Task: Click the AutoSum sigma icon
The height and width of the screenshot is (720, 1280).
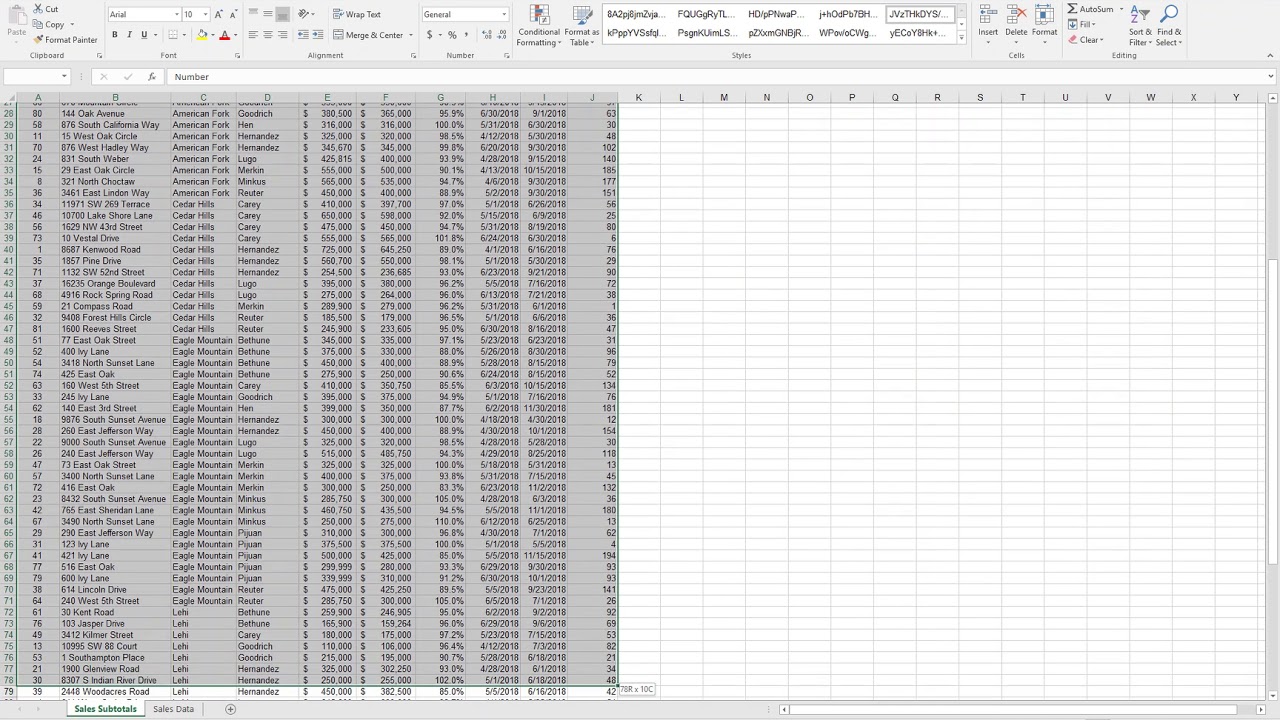Action: [x=1072, y=9]
